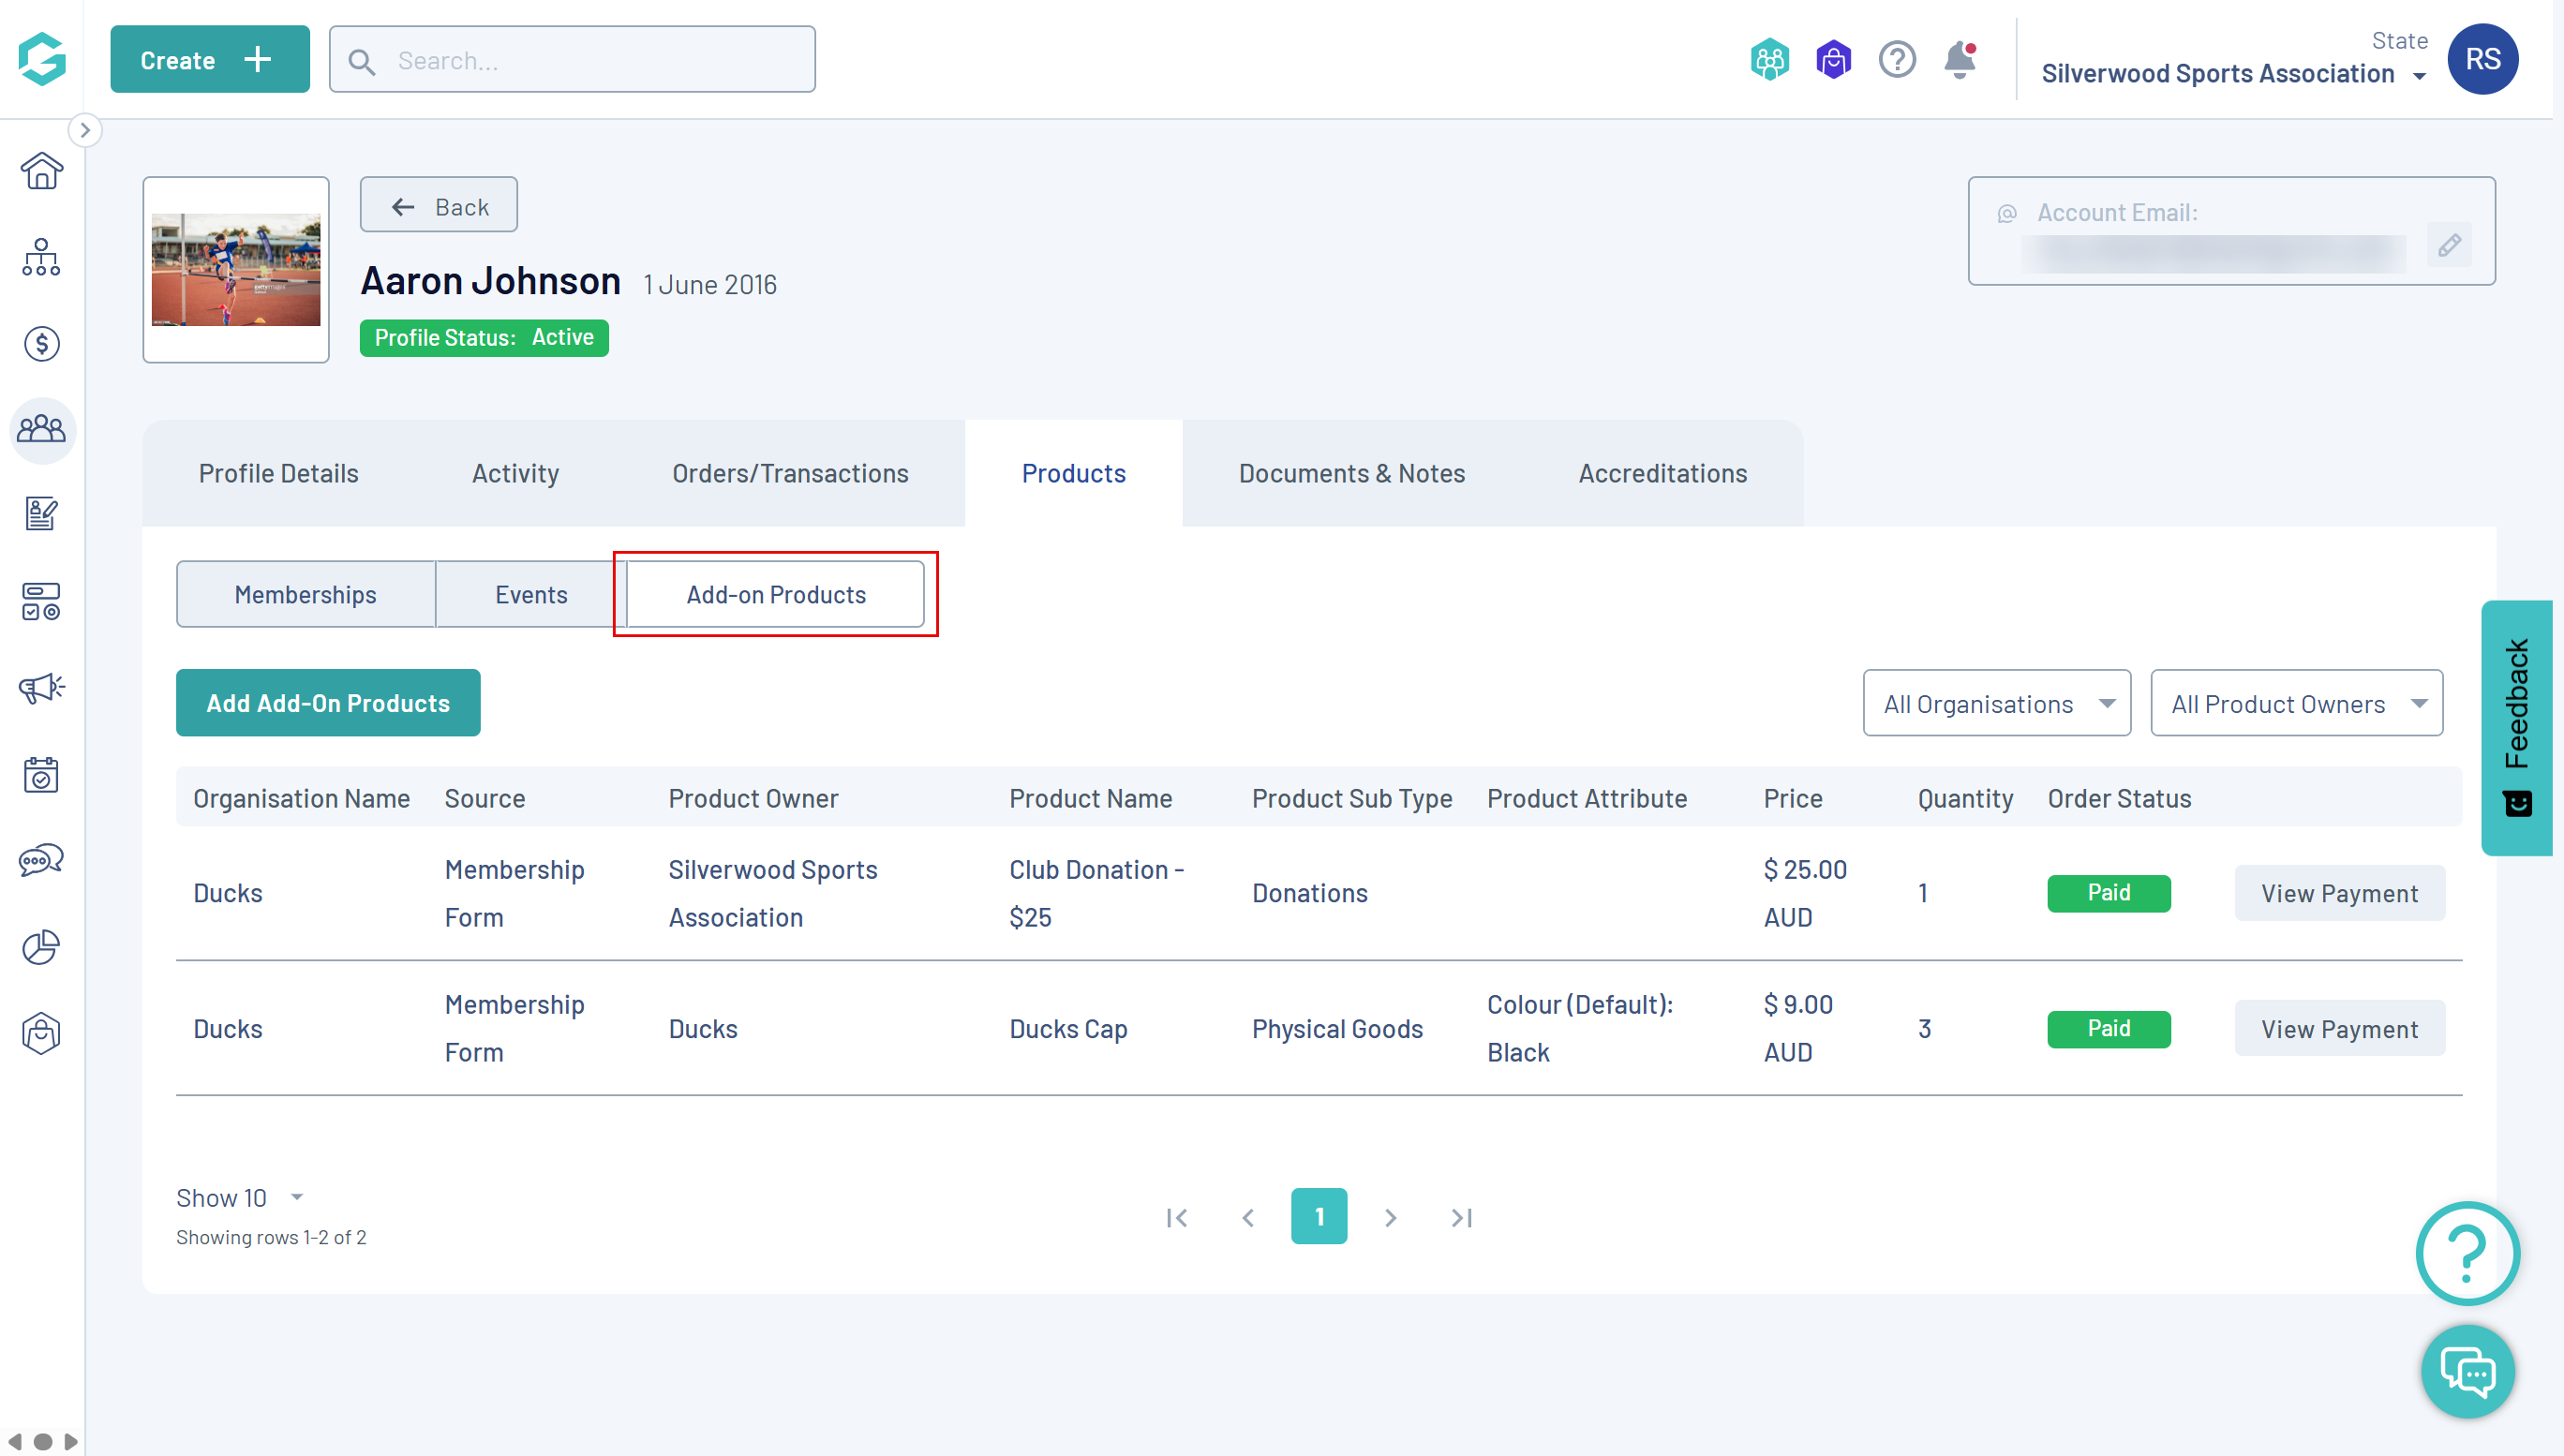Click the organisation hierarchy sidebar icon
The width and height of the screenshot is (2564, 1456).
click(x=41, y=257)
